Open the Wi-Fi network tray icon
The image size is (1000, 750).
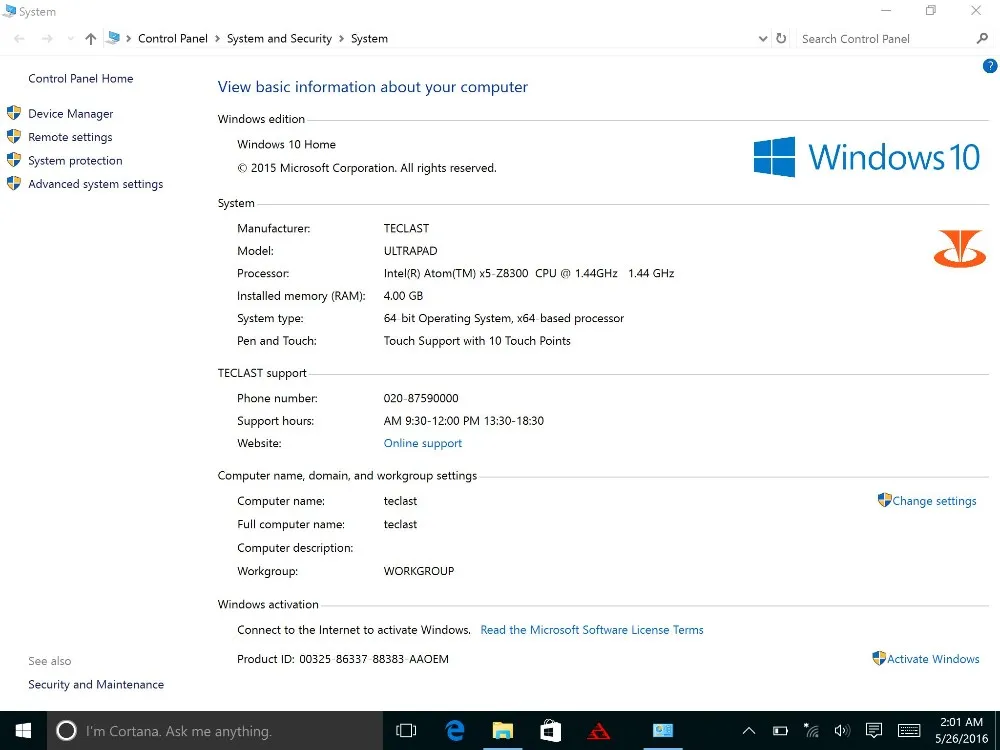coord(811,730)
